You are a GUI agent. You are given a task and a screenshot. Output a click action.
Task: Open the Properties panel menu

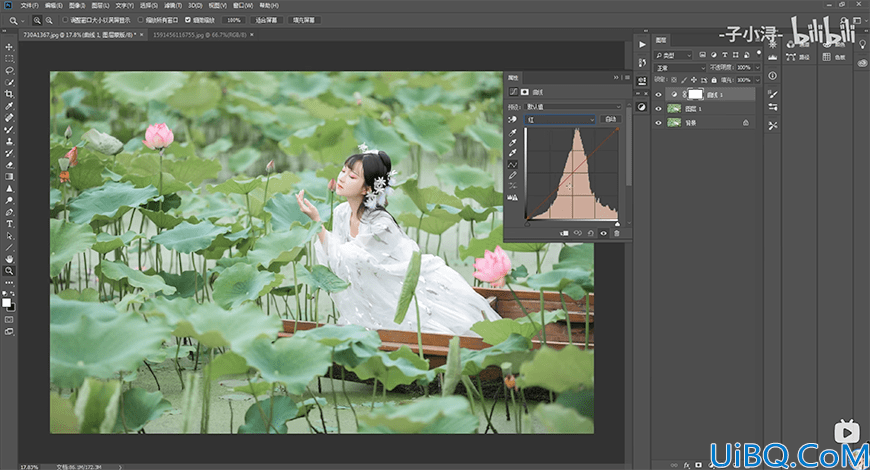tap(627, 78)
